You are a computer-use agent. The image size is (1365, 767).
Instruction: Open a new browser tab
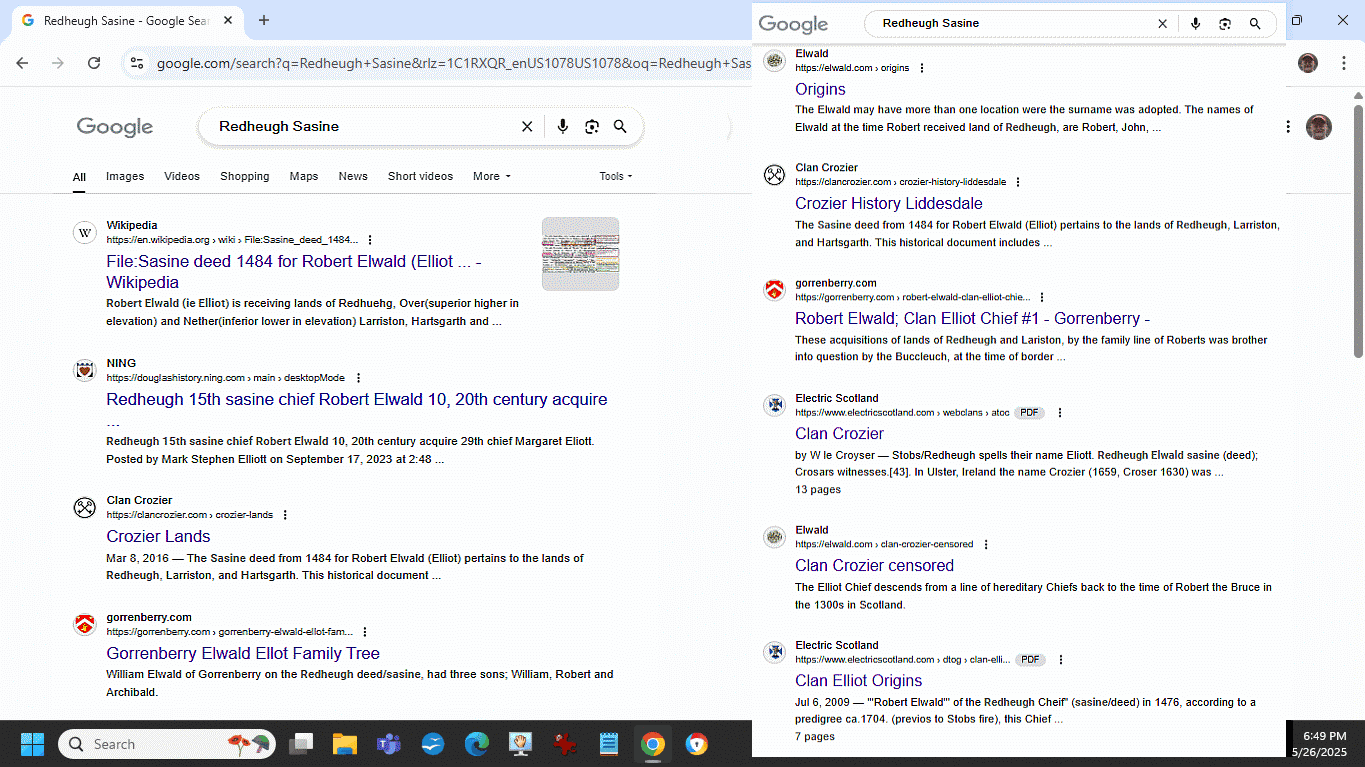264,20
